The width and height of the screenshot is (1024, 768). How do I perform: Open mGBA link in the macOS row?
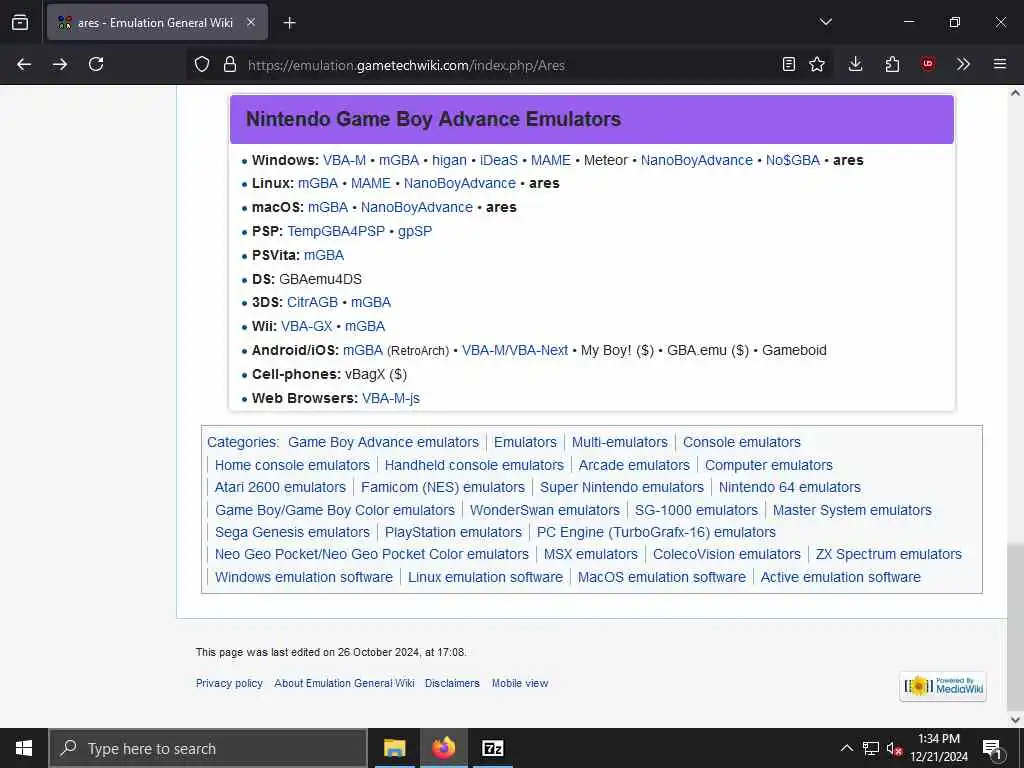(328, 207)
